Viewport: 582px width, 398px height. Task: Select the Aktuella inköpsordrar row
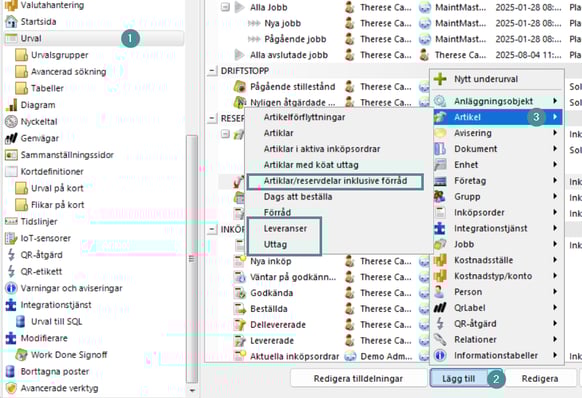[294, 356]
